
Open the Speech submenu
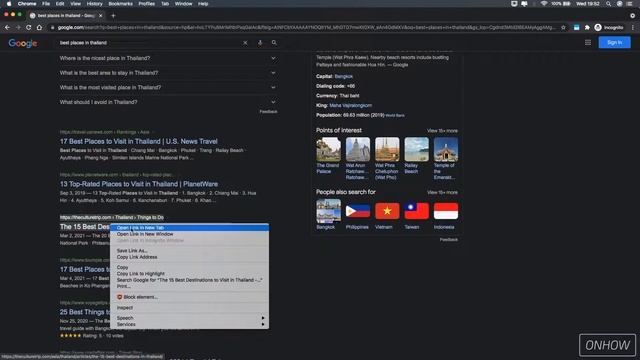point(189,318)
